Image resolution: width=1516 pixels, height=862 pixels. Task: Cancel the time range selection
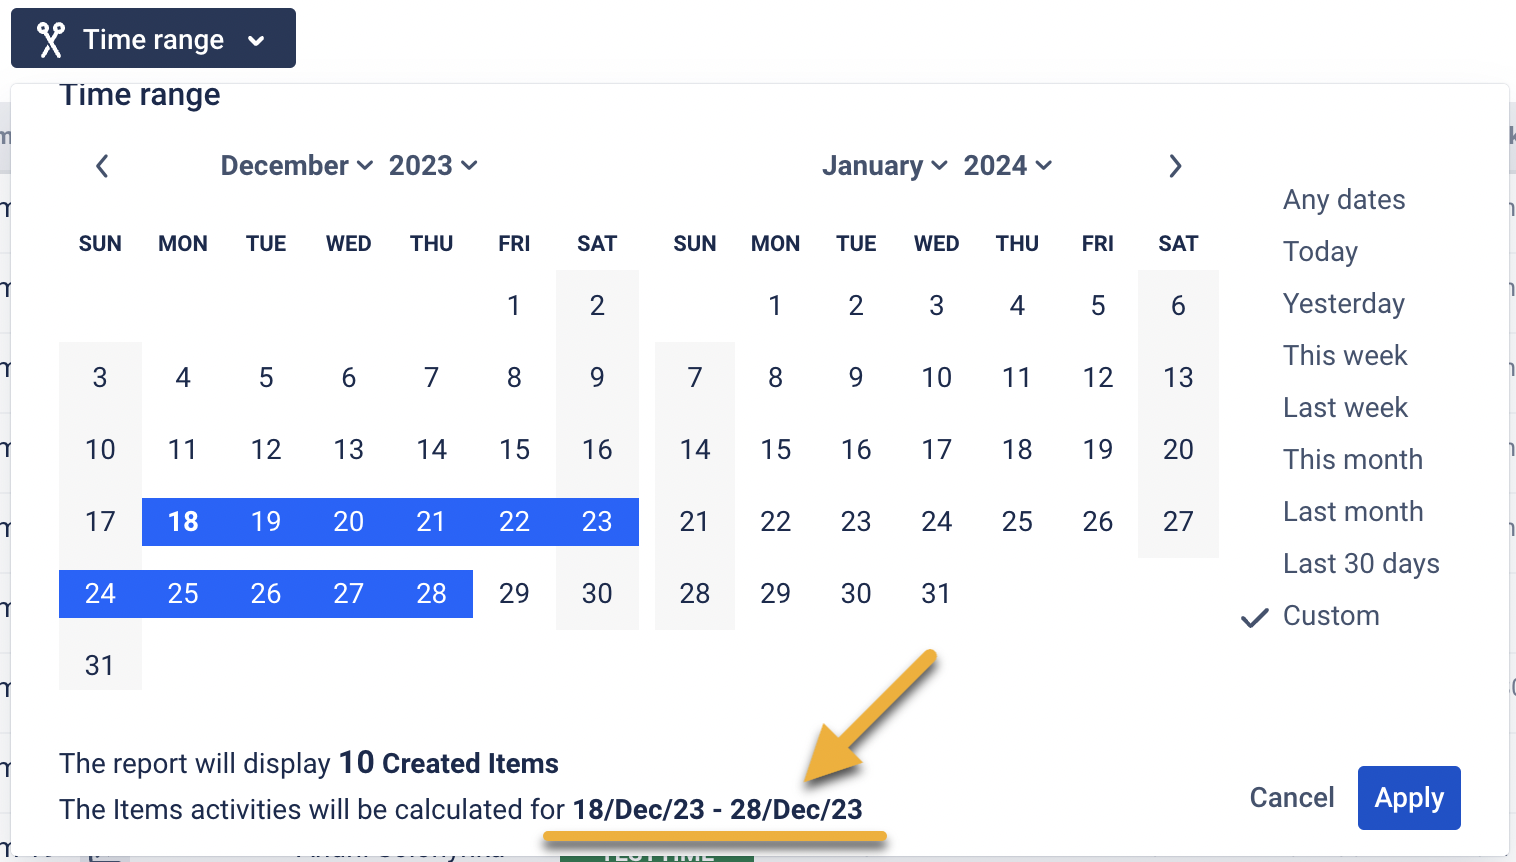(1291, 798)
